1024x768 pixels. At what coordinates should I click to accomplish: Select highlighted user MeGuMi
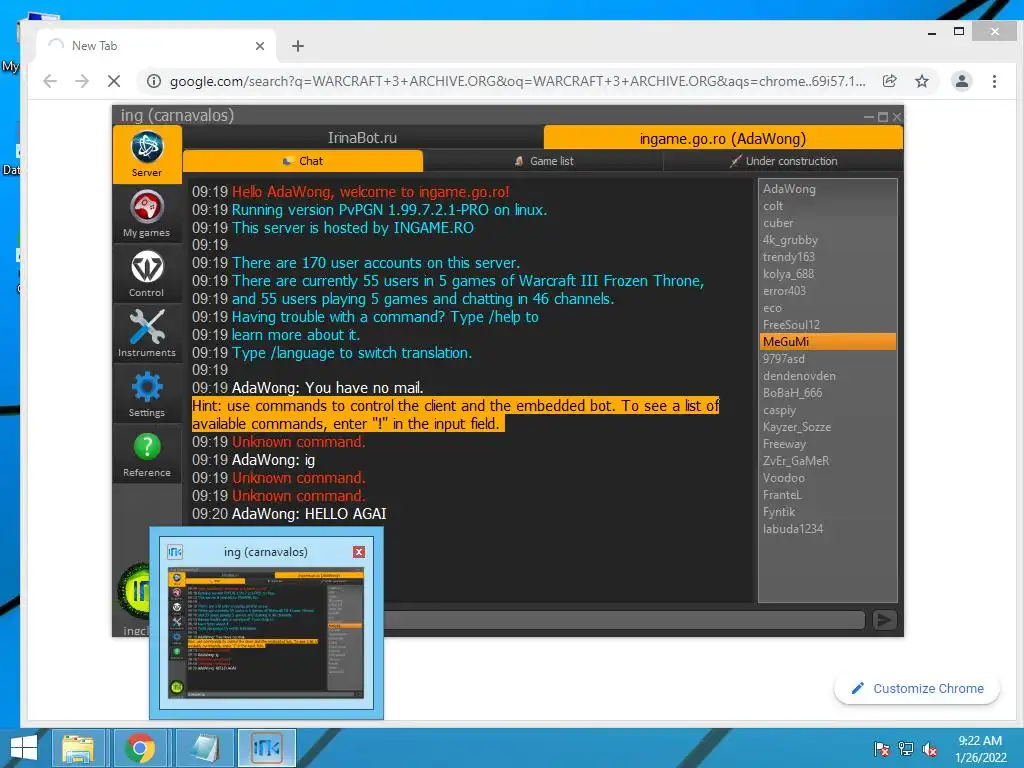click(828, 342)
